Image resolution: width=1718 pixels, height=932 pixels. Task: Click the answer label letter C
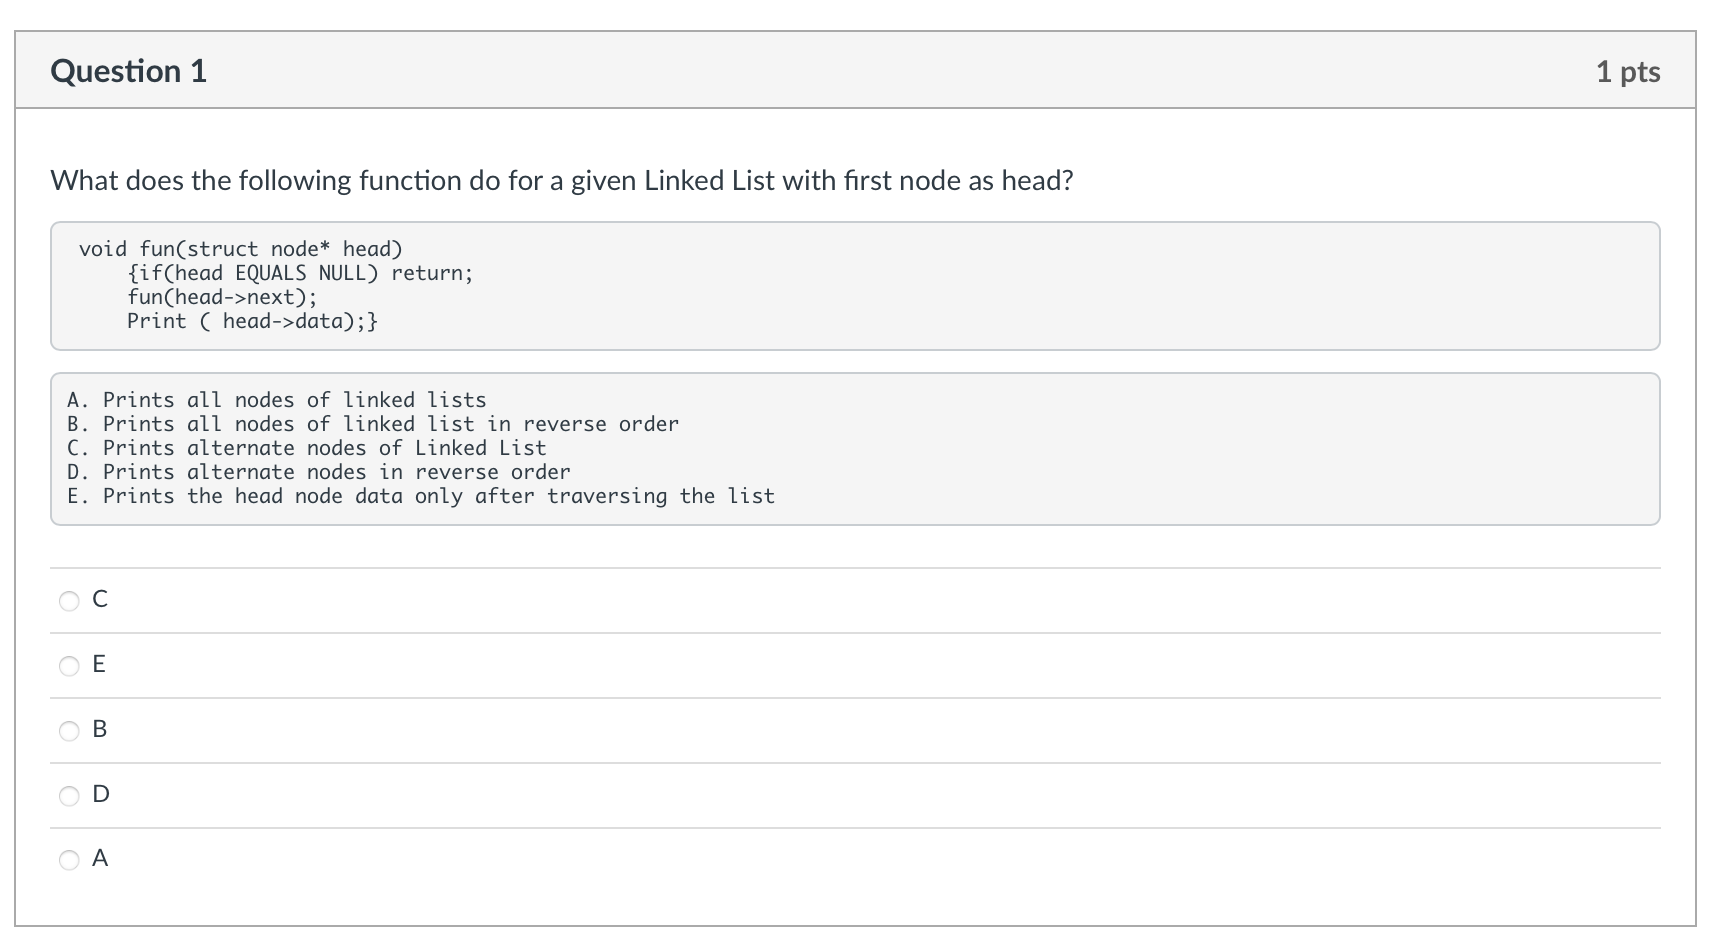(100, 599)
